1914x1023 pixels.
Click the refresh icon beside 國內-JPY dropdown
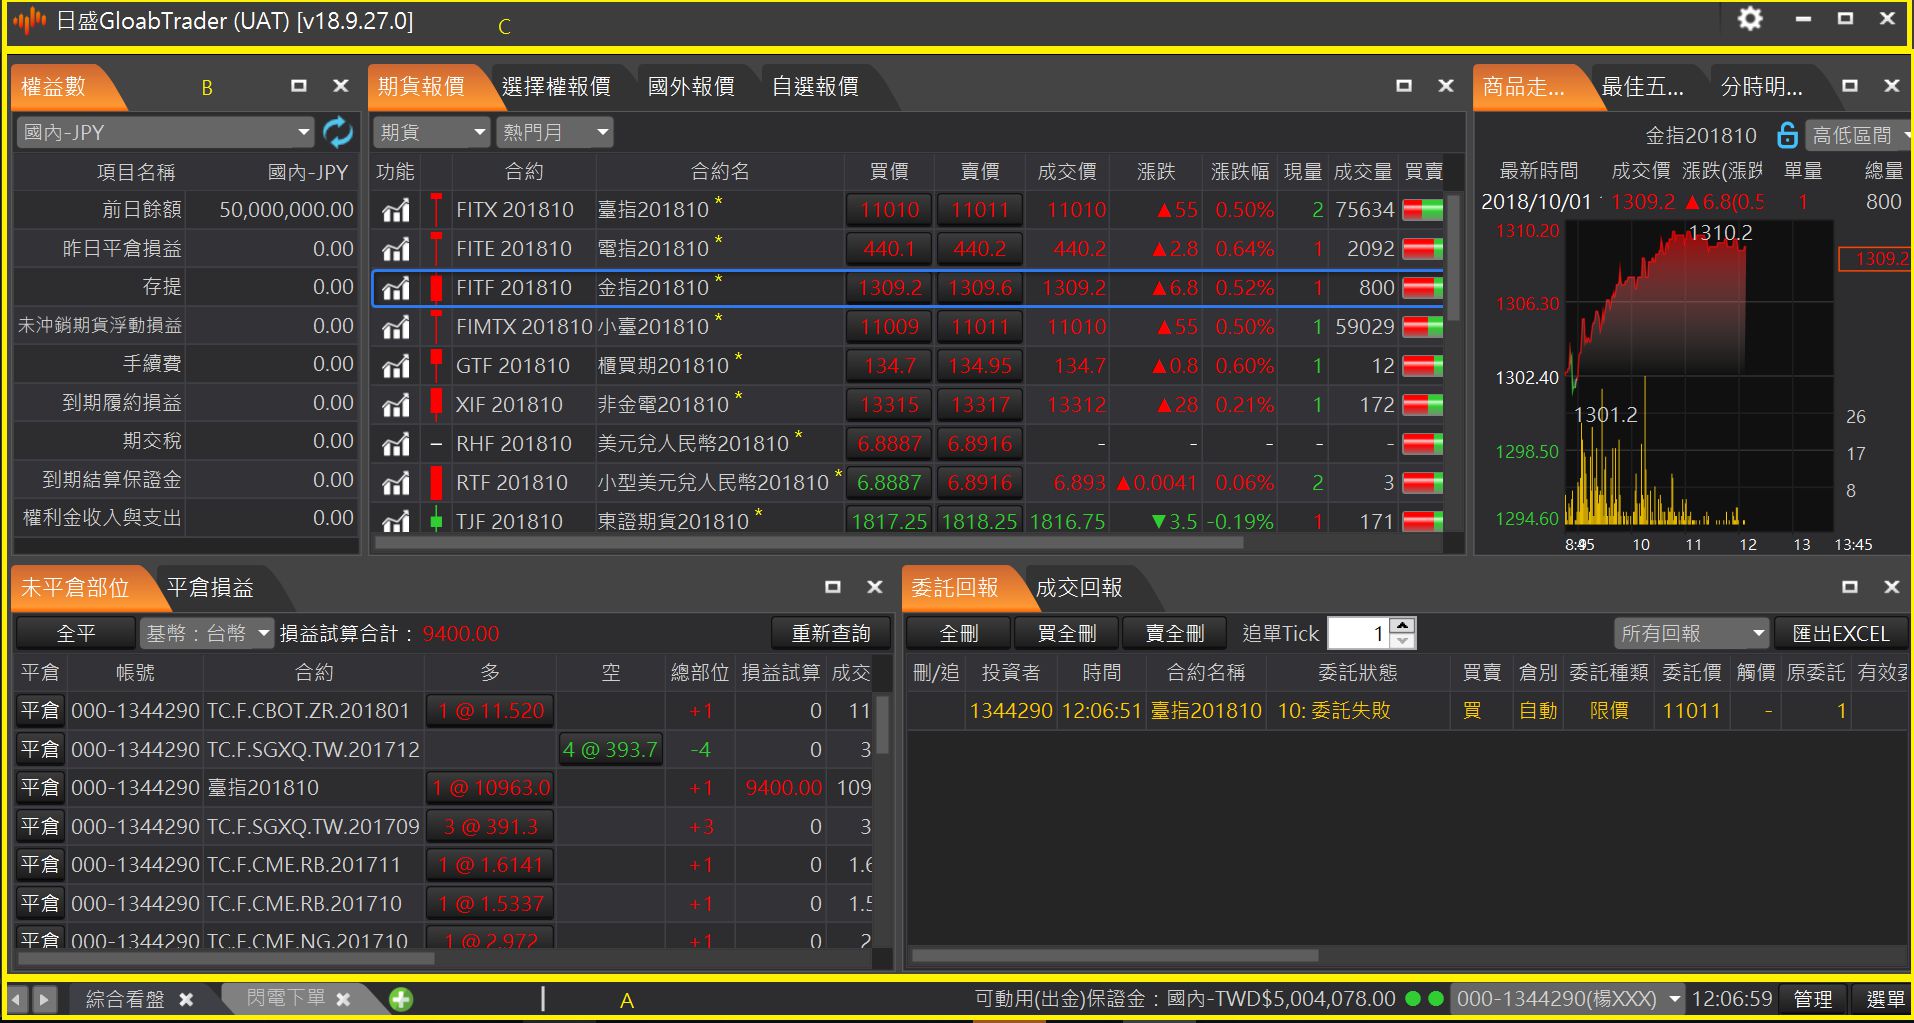(x=338, y=132)
